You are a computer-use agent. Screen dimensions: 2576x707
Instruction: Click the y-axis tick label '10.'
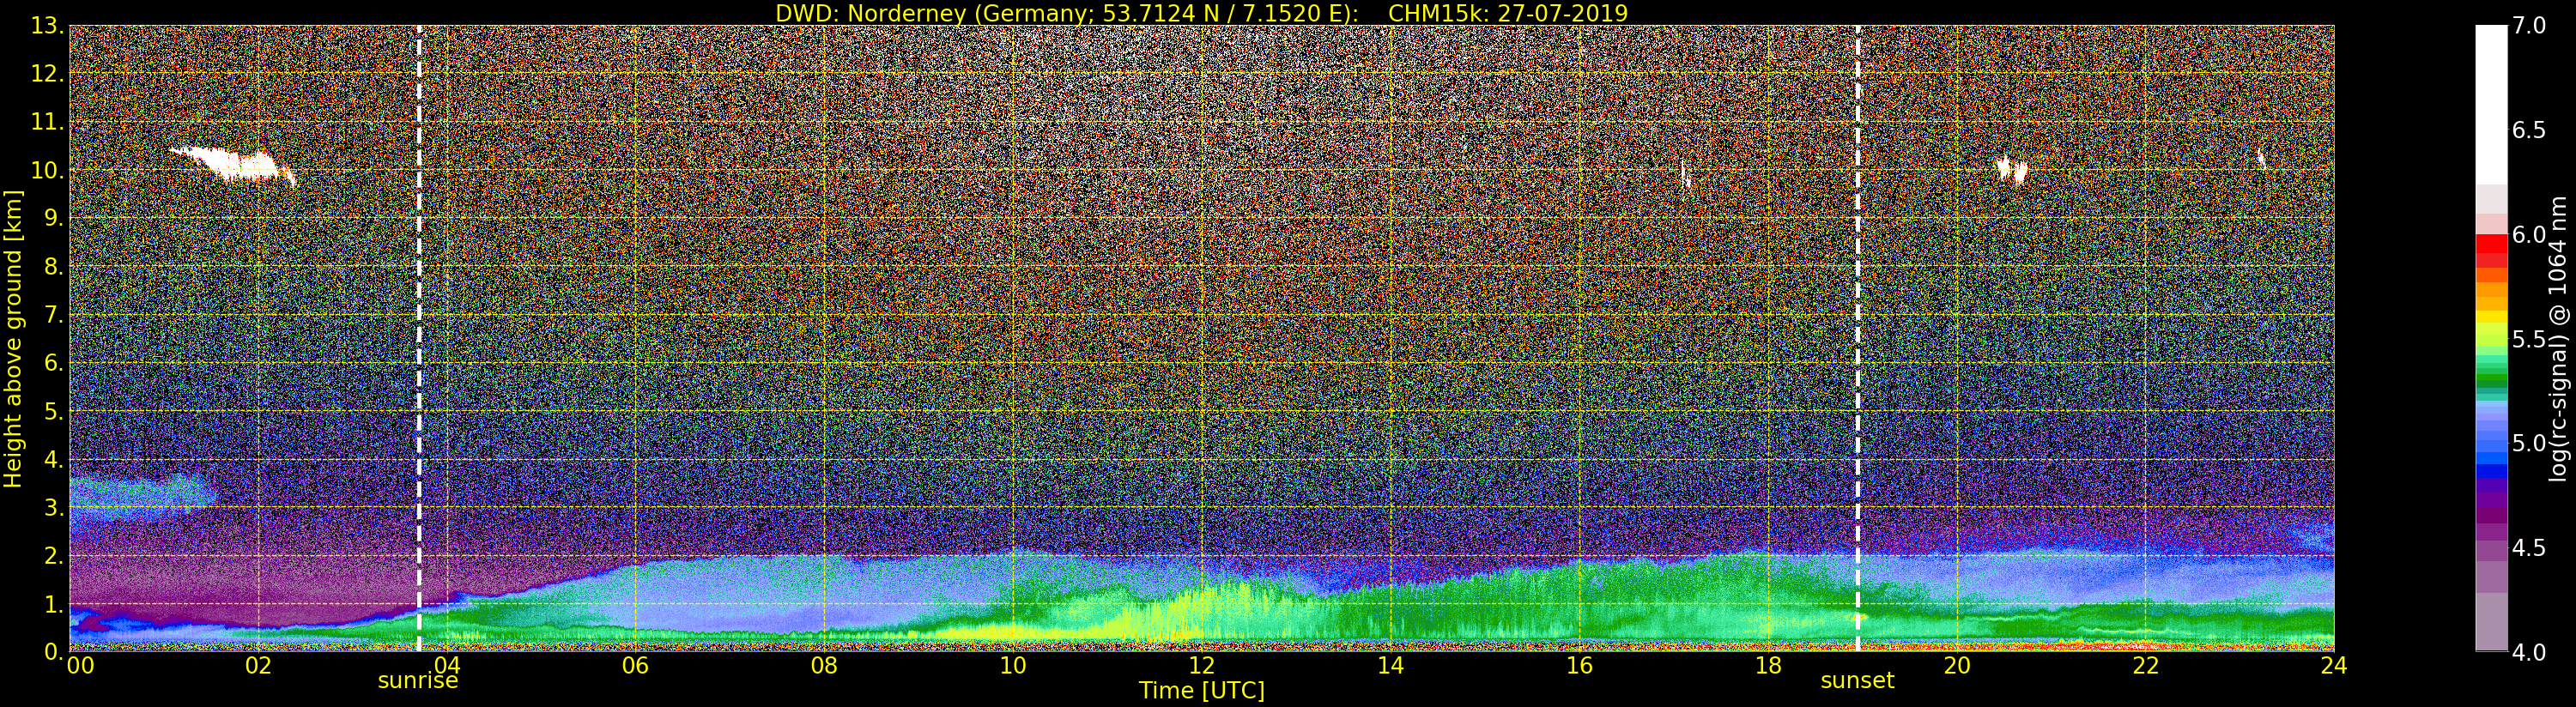[48, 170]
